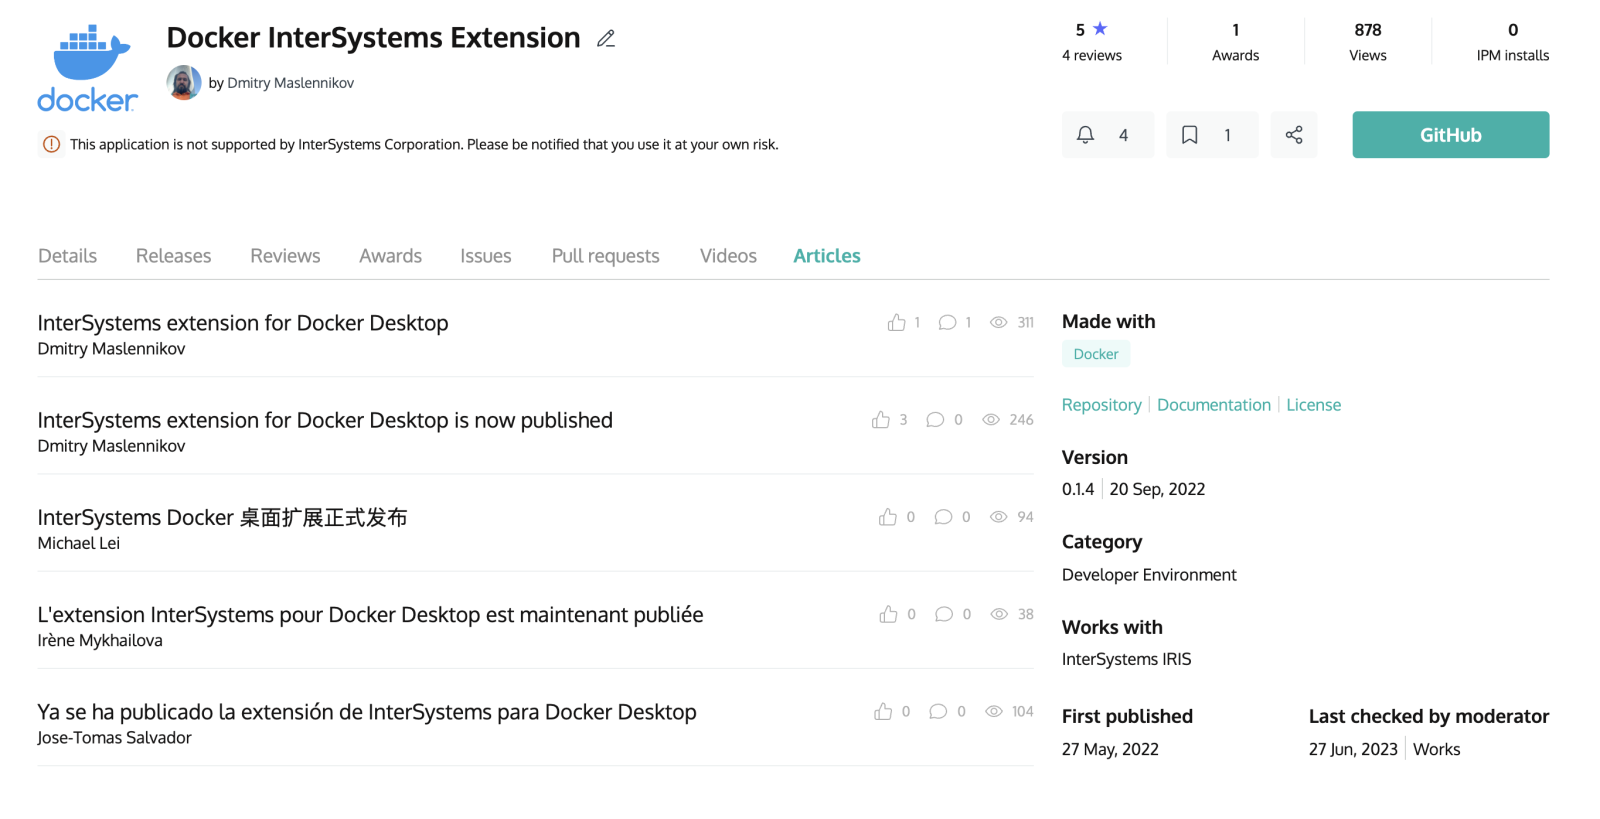Open the Pull requests tab
The height and width of the screenshot is (819, 1600).
coord(606,256)
